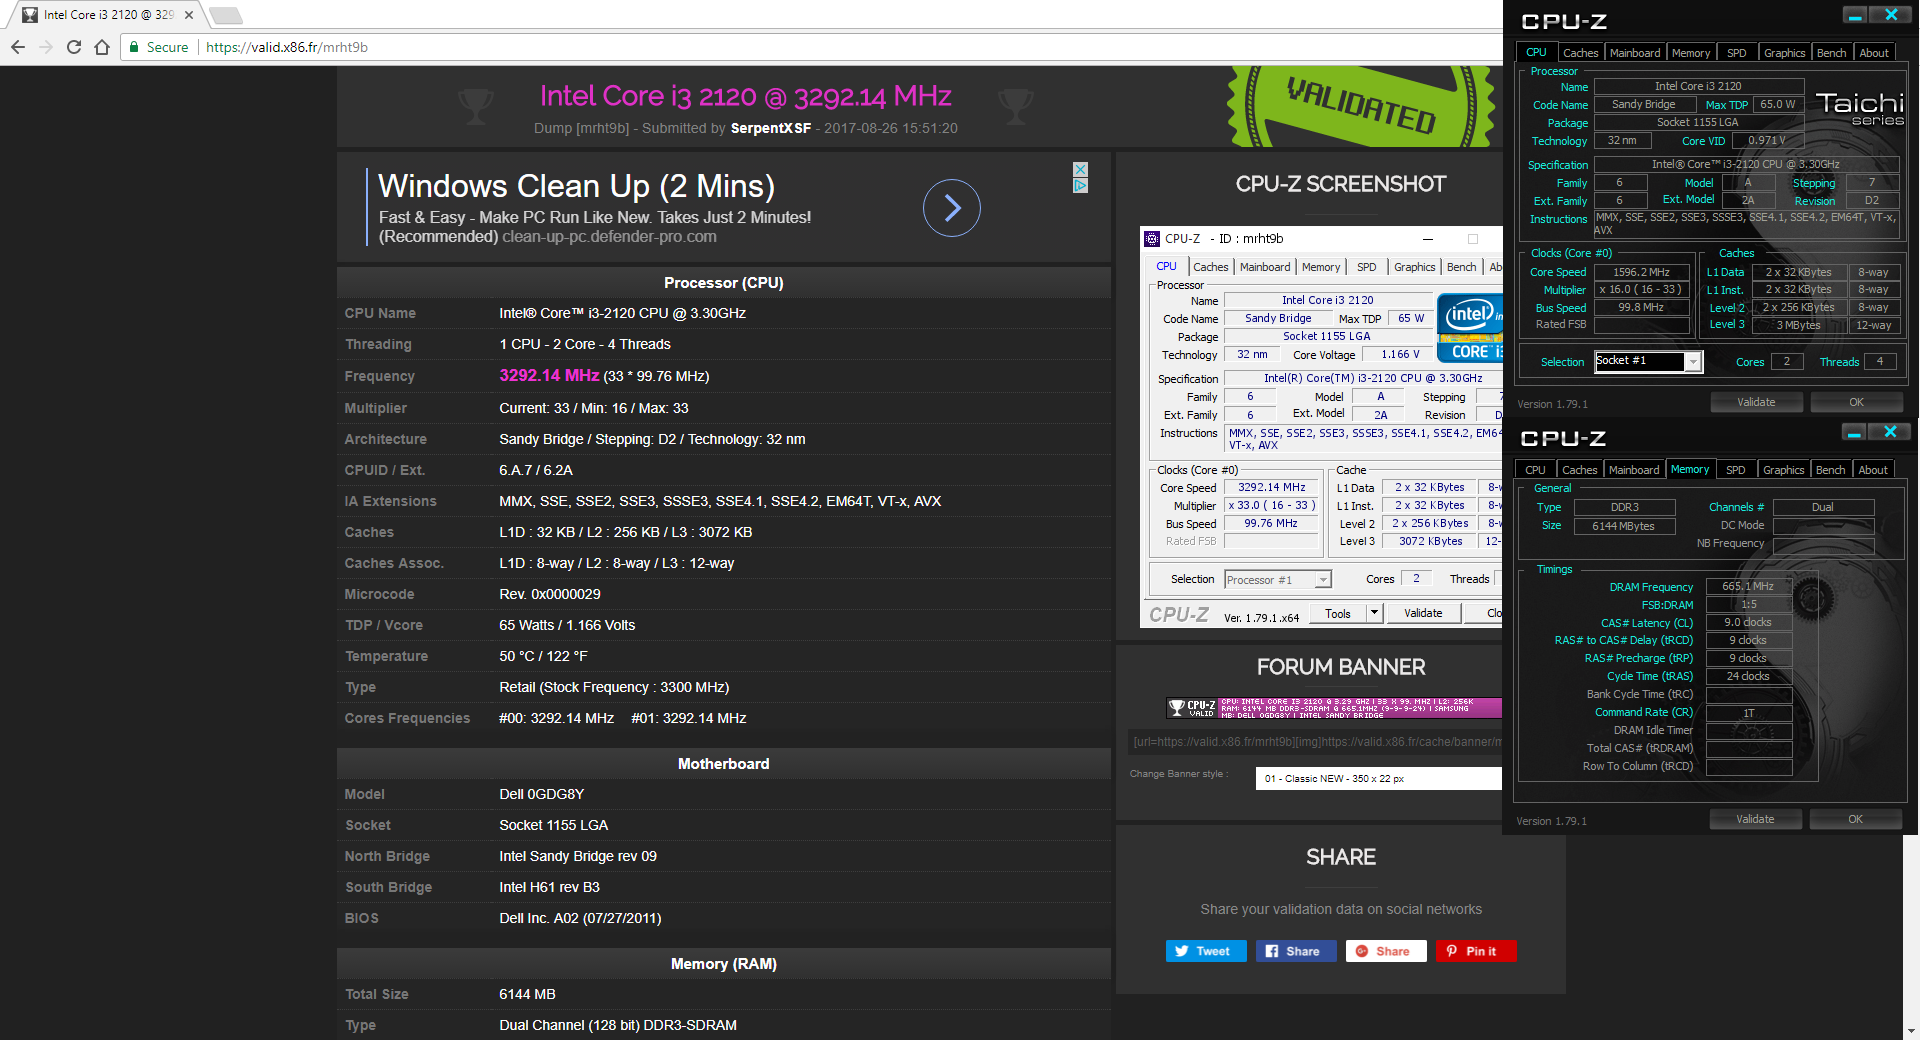Open Mainboard tab in bottom CPU-Z window
The width and height of the screenshot is (1920, 1040).
(1634, 470)
